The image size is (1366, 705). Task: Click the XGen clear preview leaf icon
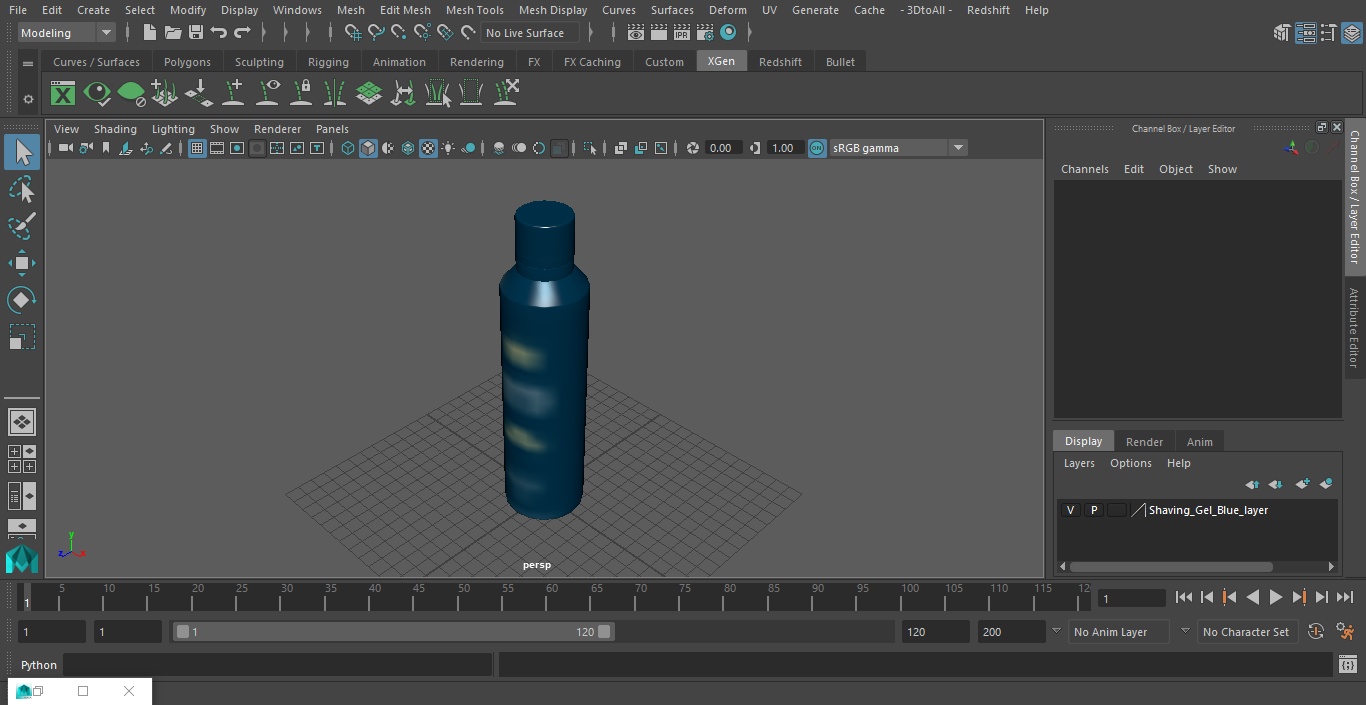coord(131,94)
